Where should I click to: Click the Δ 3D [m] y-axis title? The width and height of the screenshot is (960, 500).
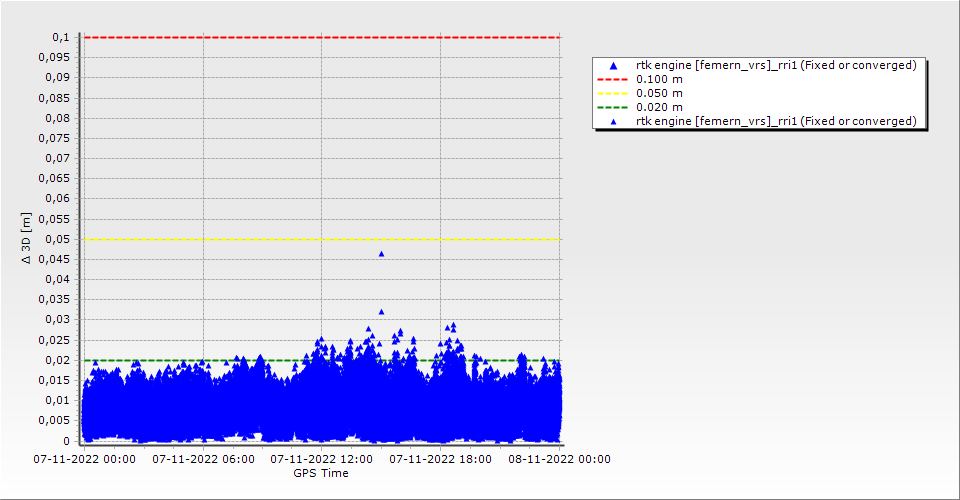tap(27, 238)
